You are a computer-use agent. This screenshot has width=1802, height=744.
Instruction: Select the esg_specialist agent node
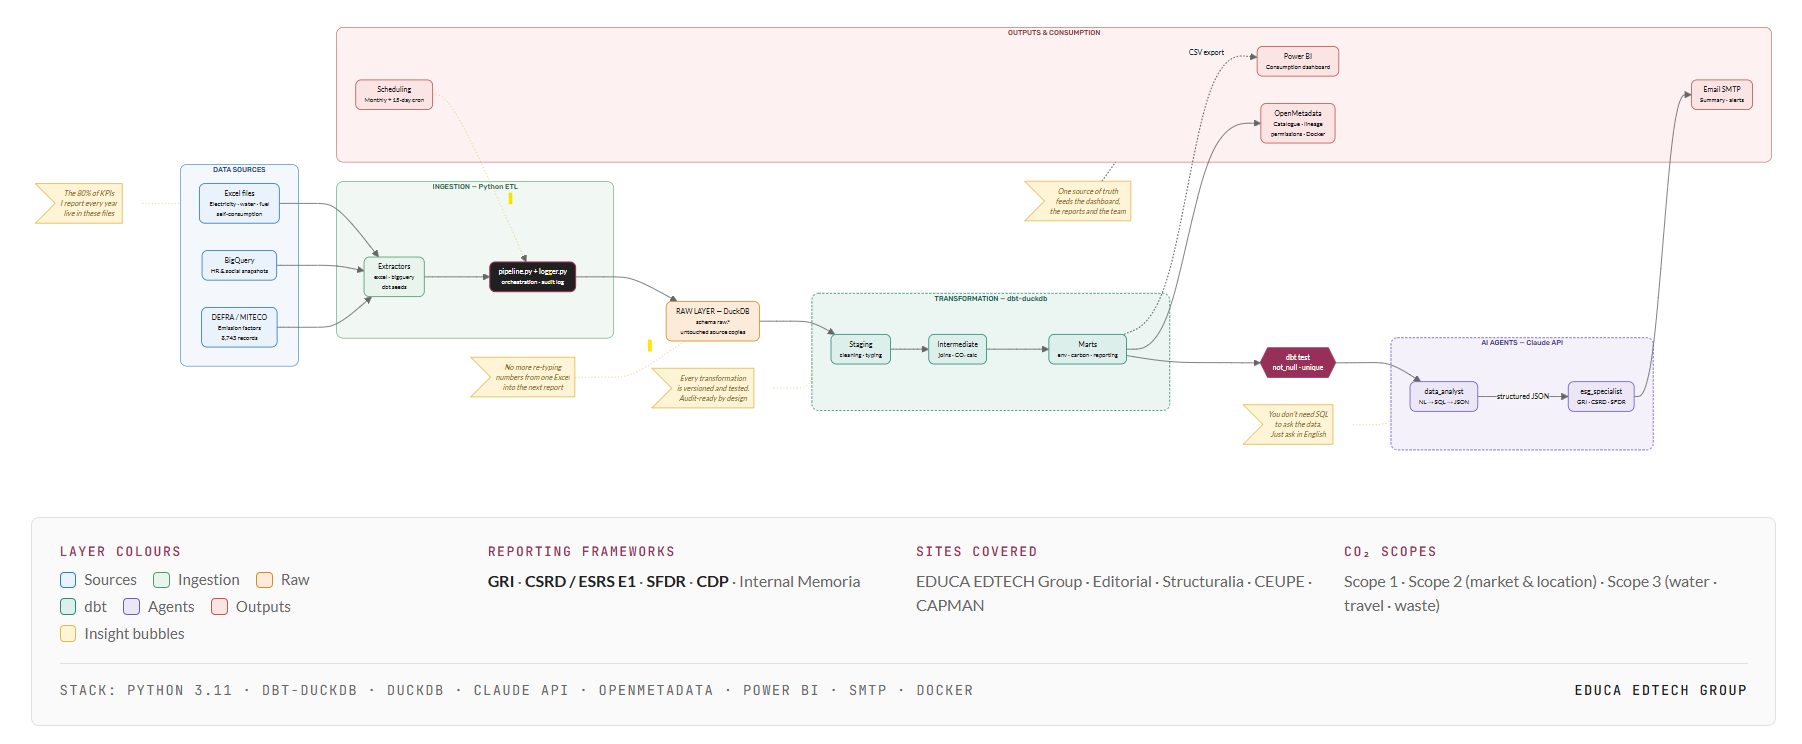click(1601, 396)
